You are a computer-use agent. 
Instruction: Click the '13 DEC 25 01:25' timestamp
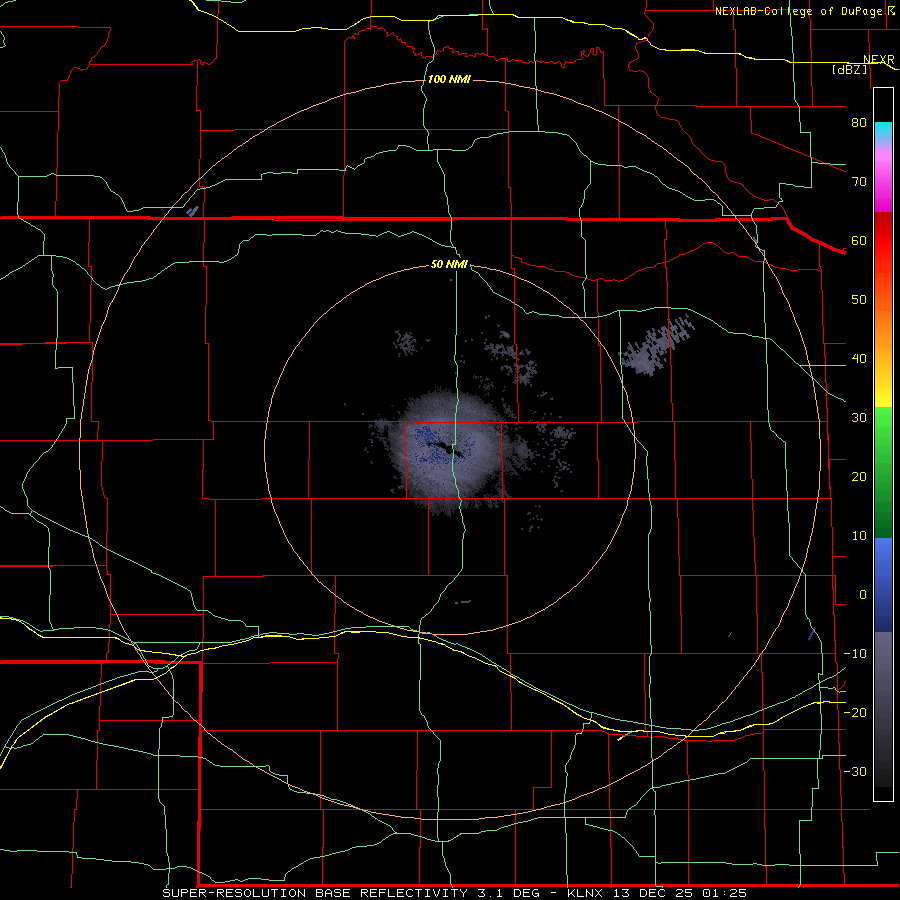coord(679,893)
